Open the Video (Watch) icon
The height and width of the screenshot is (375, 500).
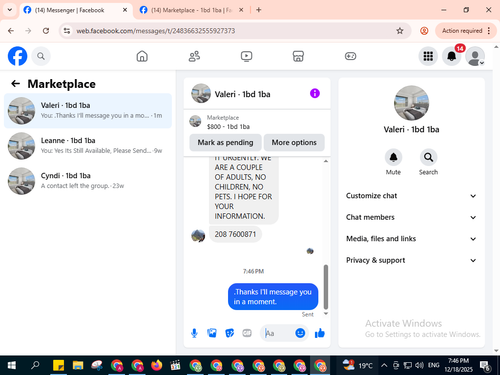tap(246, 56)
